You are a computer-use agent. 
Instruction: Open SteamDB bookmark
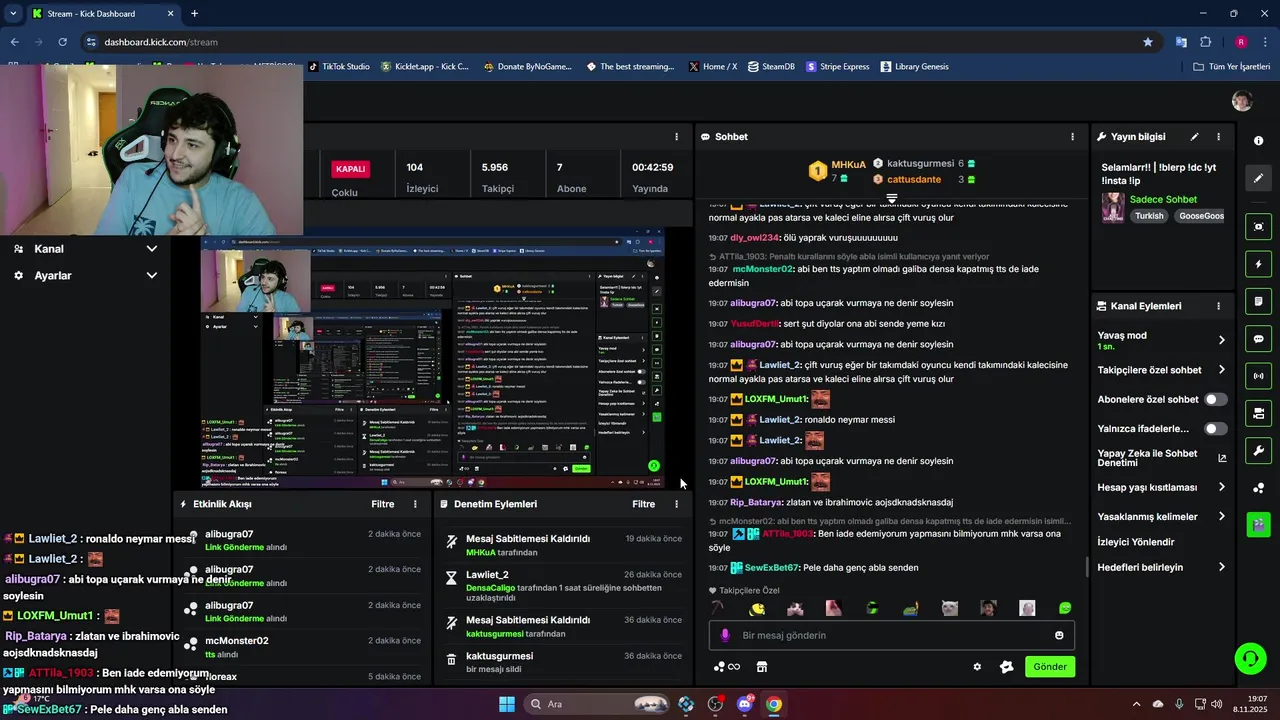coord(771,67)
